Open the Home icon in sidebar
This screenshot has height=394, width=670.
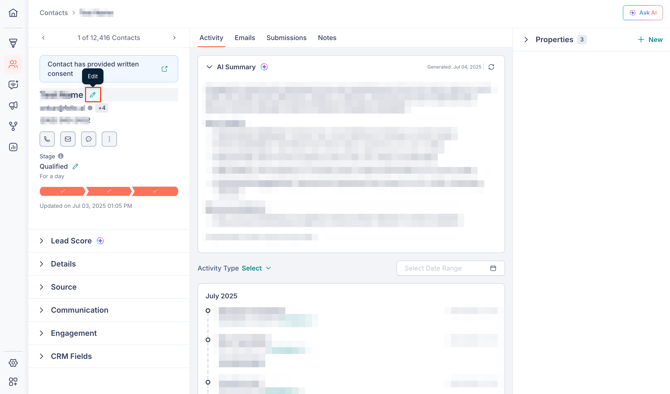(x=13, y=13)
